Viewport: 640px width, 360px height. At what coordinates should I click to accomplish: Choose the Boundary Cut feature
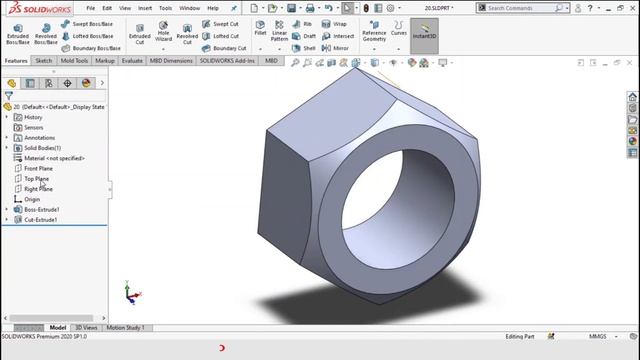[x=224, y=48]
